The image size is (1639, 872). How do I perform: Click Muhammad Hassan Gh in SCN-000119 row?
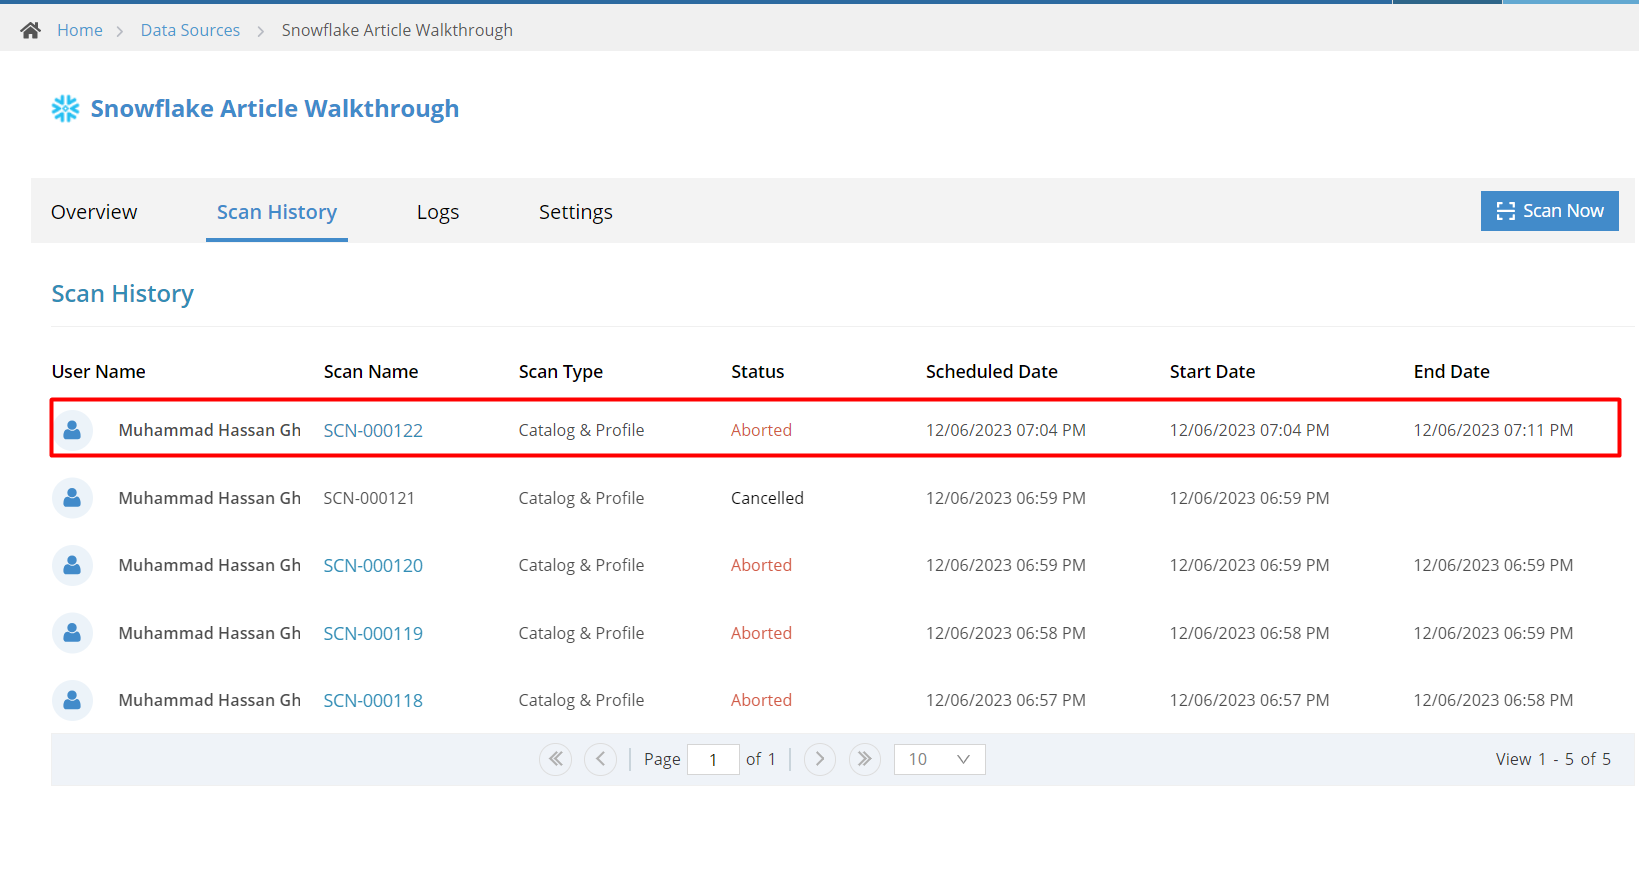click(x=210, y=633)
